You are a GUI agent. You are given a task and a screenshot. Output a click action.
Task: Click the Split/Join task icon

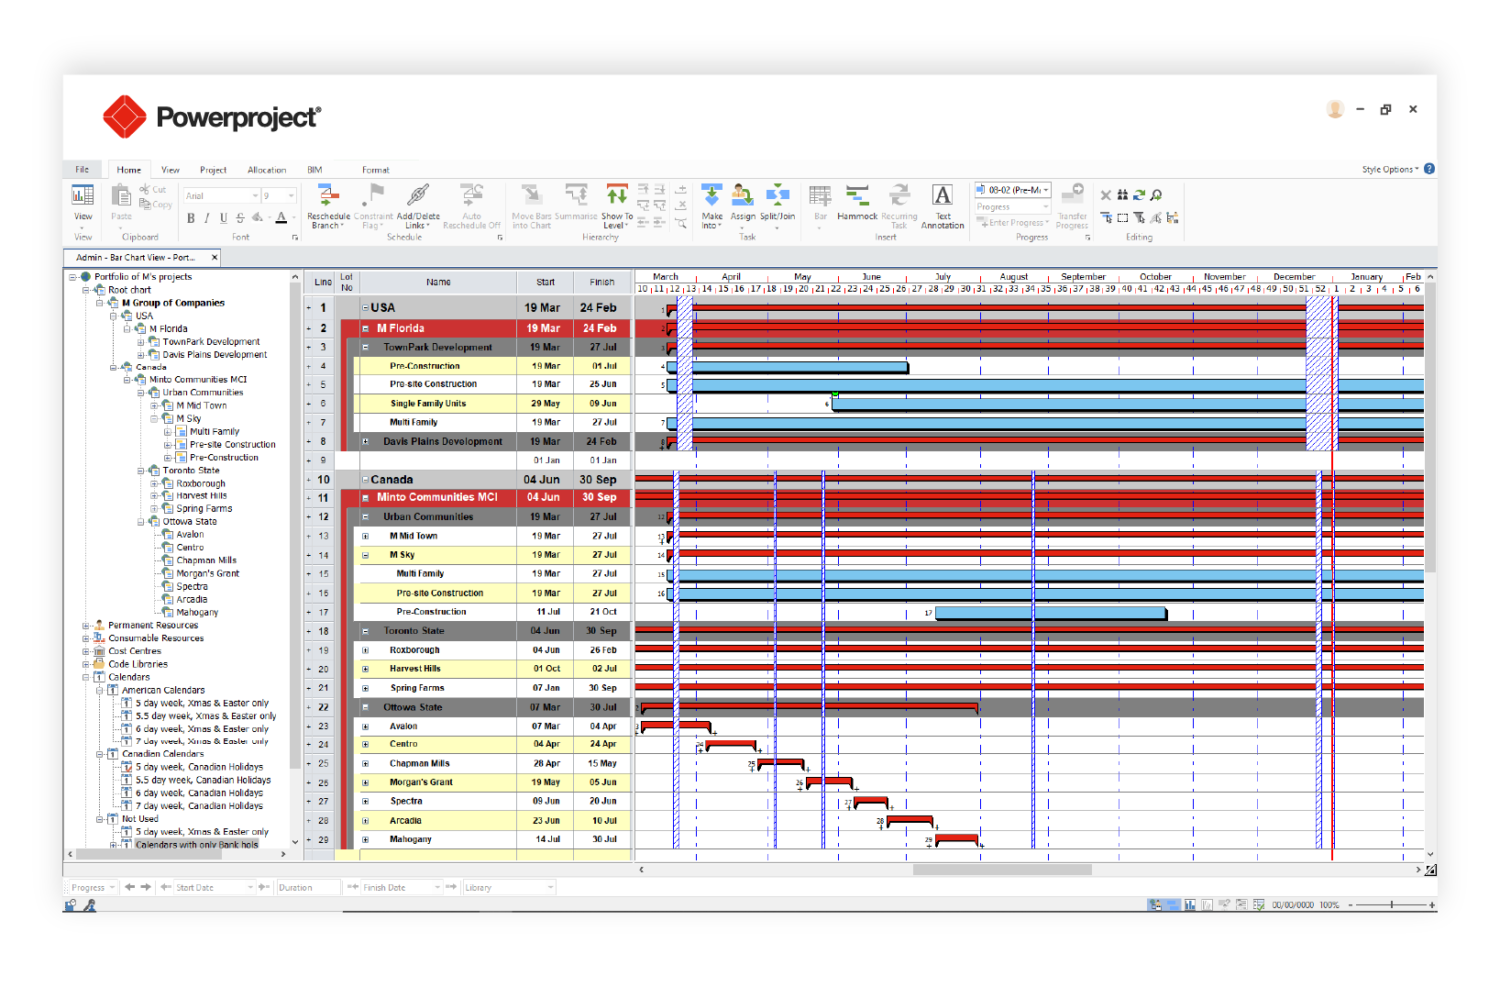pos(778,205)
